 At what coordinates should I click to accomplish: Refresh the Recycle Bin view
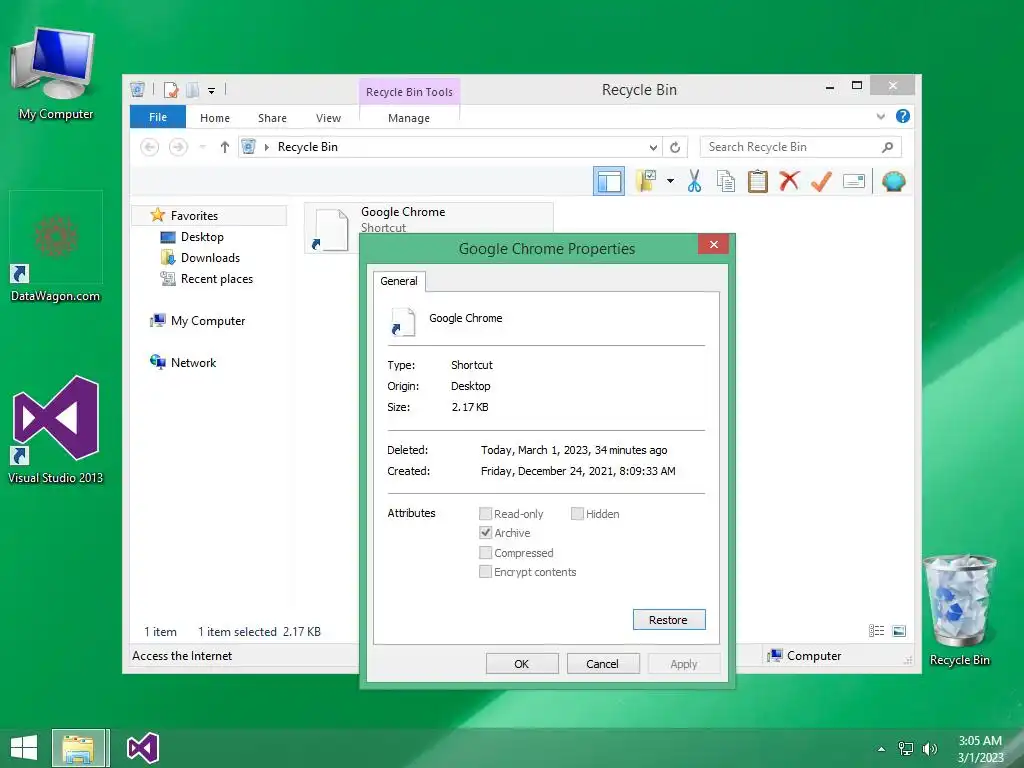[x=675, y=148]
